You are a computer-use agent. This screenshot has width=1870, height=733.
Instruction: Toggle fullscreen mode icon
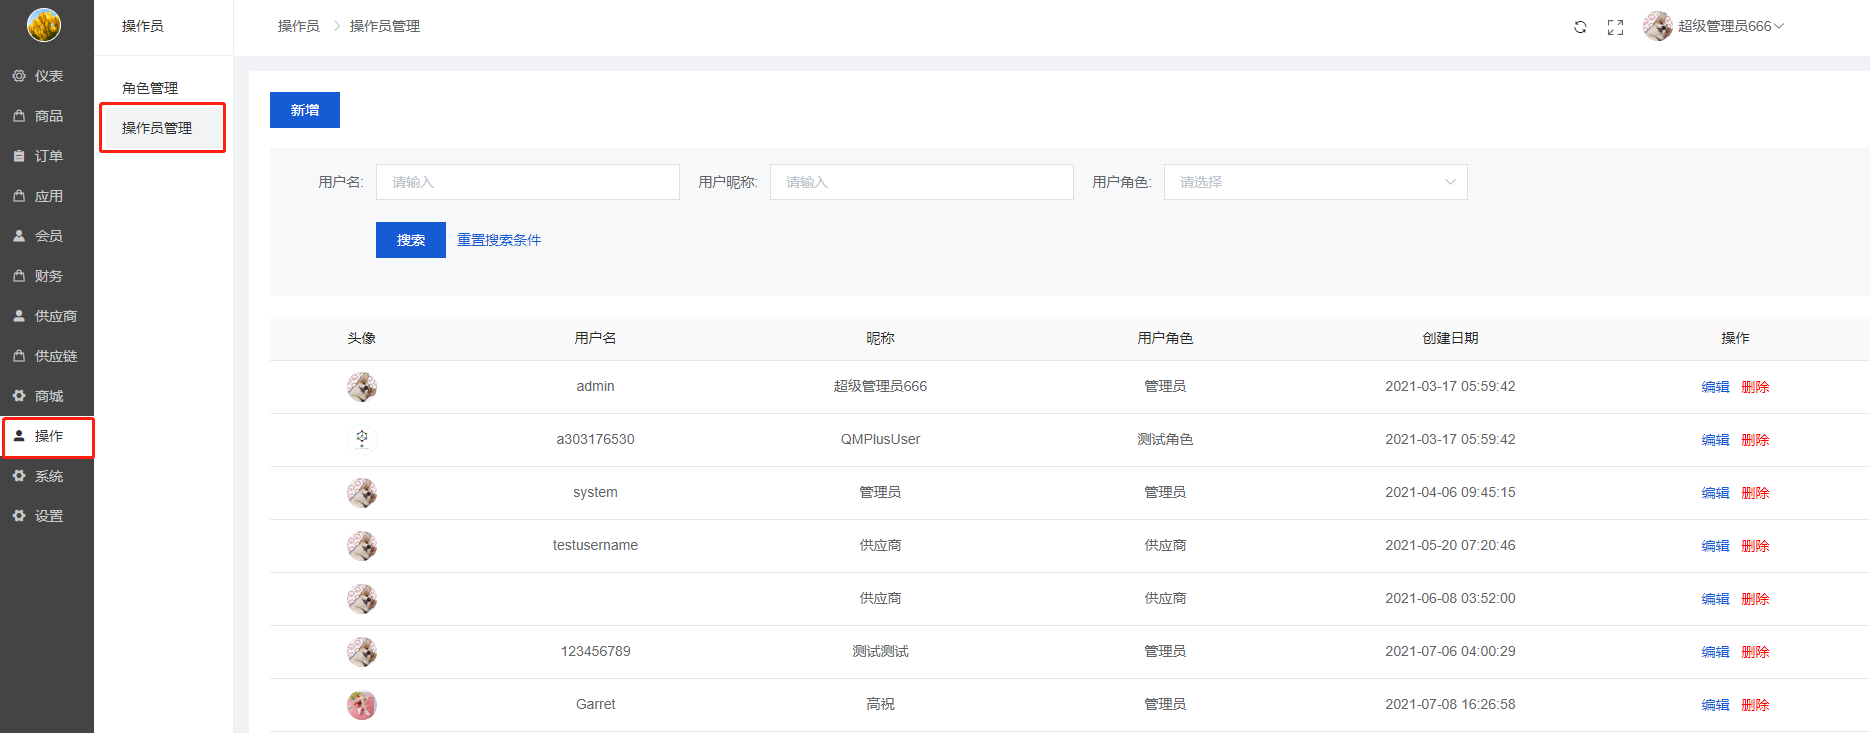point(1615,27)
